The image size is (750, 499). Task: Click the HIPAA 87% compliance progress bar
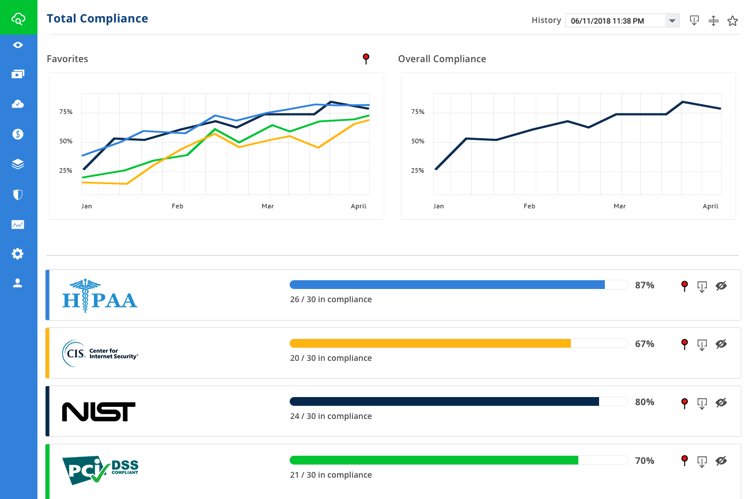tap(447, 285)
